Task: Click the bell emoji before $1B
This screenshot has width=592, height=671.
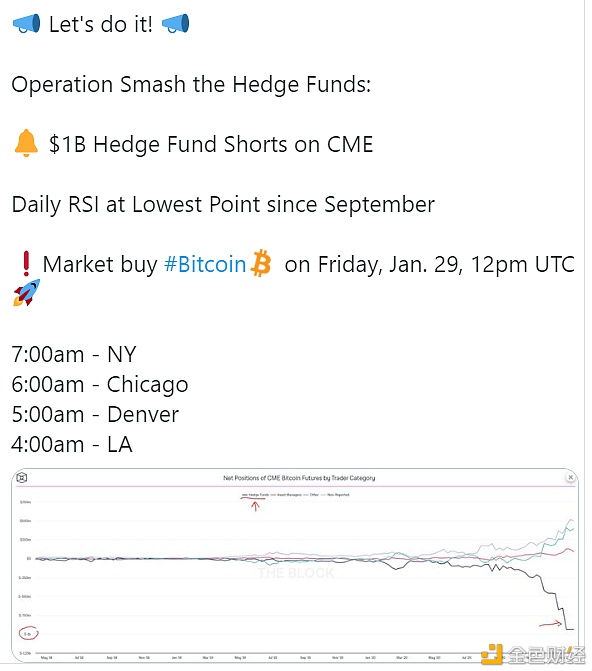Action: (x=26, y=143)
